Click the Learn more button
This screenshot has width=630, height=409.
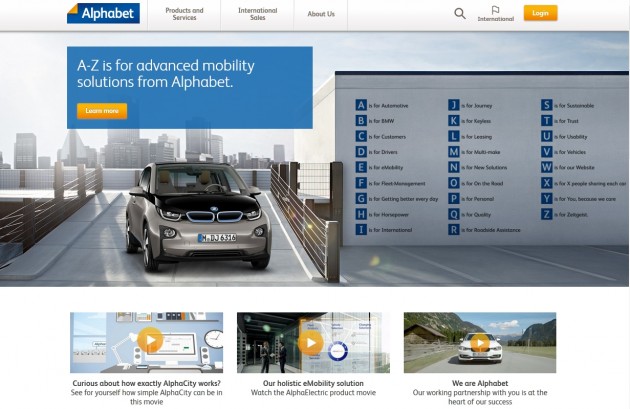[101, 111]
